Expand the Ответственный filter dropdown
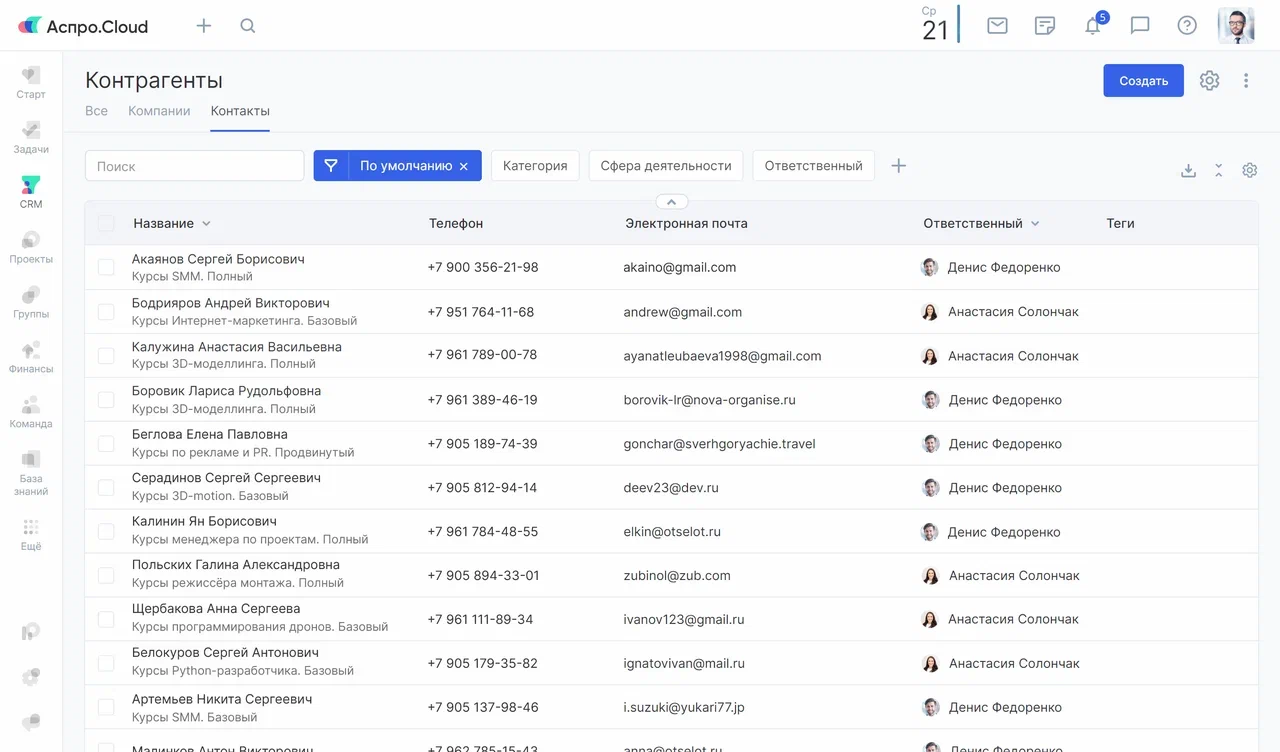Viewport: 1280px width, 752px height. tap(813, 166)
